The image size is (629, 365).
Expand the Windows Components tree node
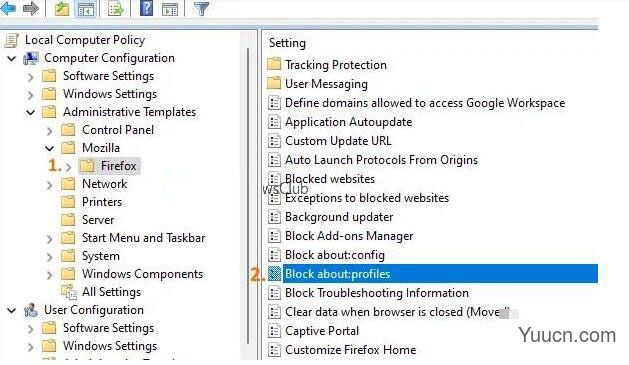[49, 275]
